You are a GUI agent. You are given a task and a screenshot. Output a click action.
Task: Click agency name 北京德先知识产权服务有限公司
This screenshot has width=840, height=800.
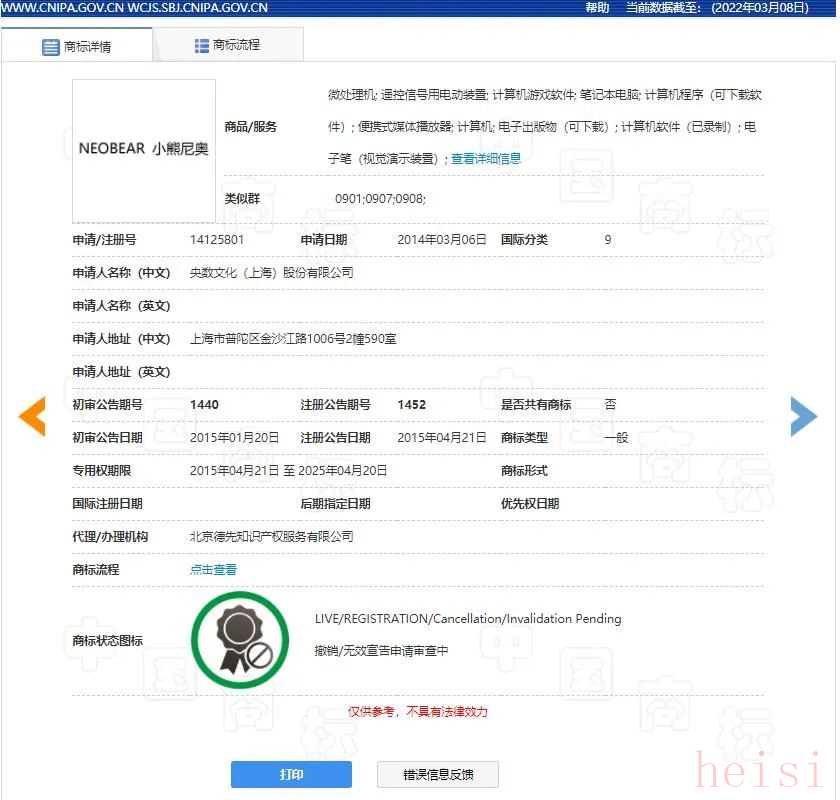click(x=271, y=537)
